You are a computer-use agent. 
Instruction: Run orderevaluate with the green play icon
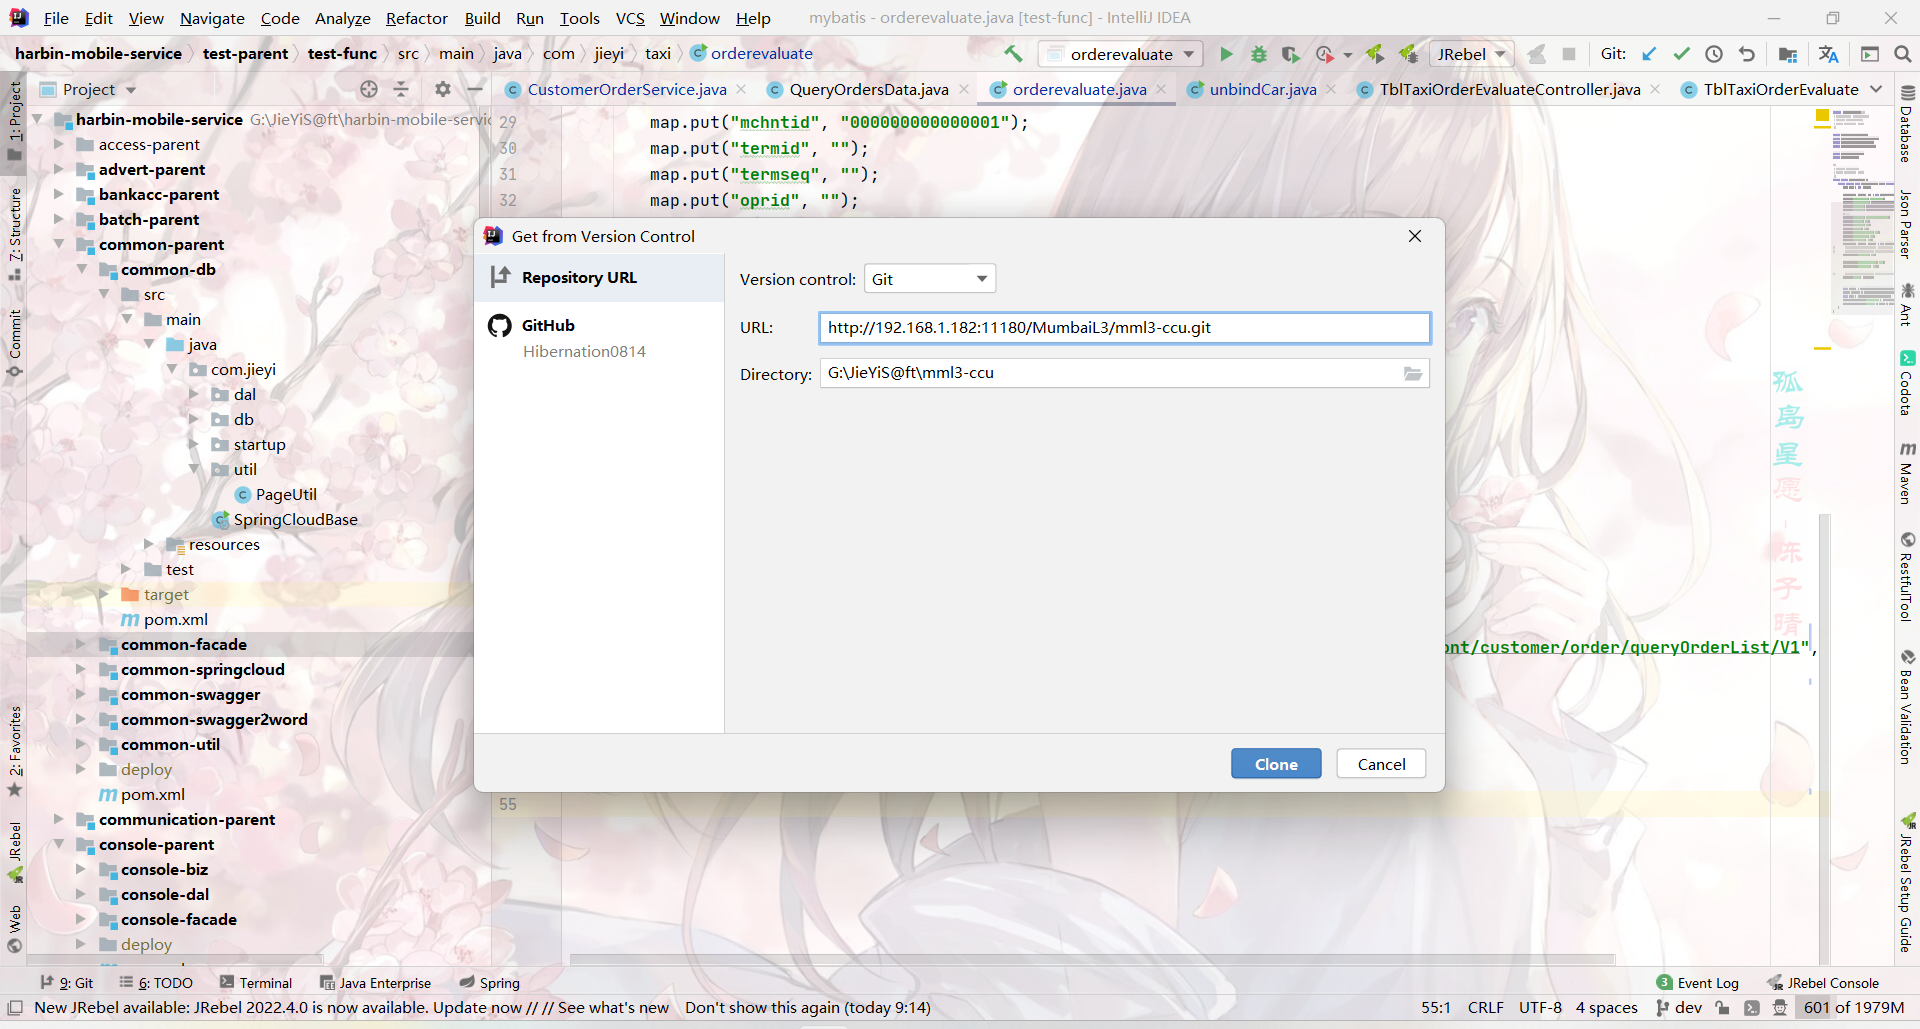click(x=1226, y=54)
